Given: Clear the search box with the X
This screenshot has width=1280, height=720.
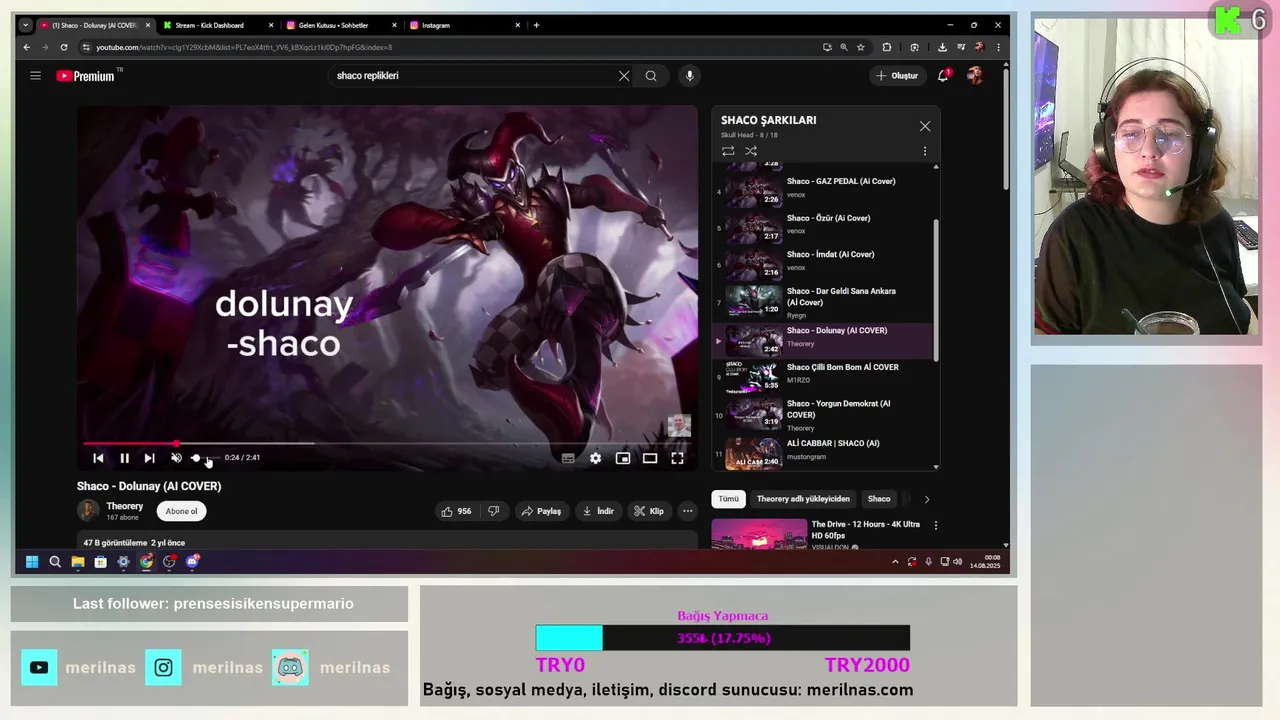Looking at the screenshot, I should pos(624,75).
